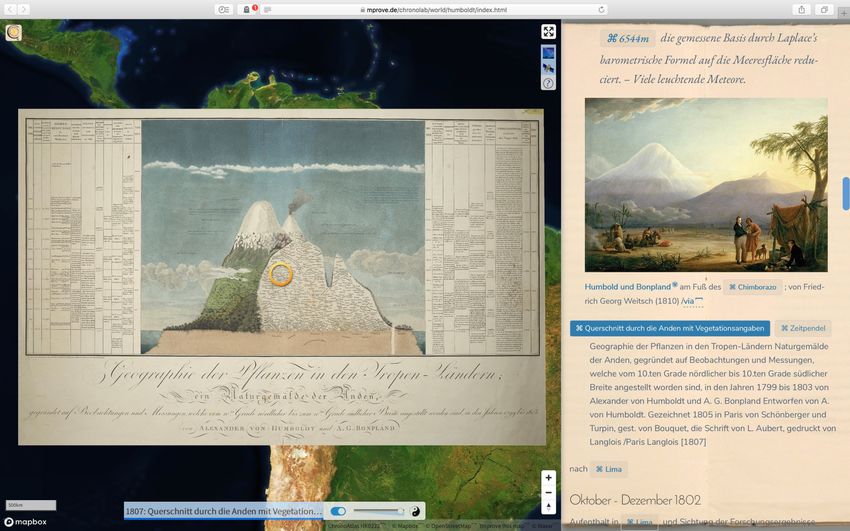Click the compass icon at the map's top-left corner
850x531 pixels.
pyautogui.click(x=14, y=33)
